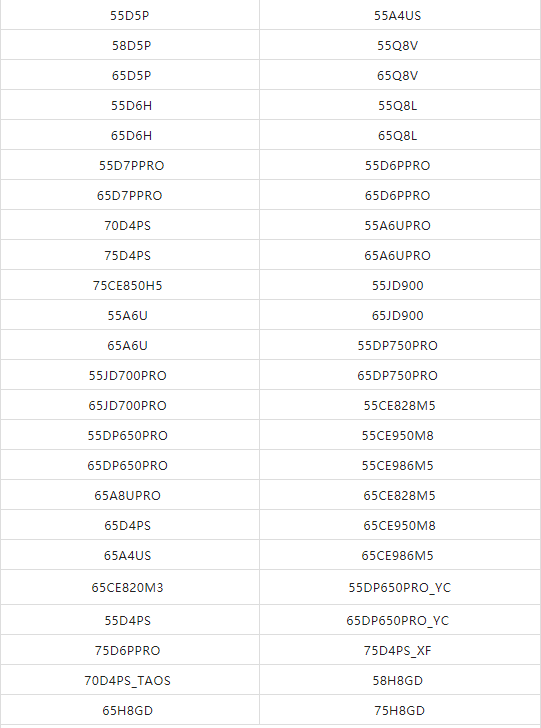
Task: Select the 75D4PS_XF entry
Action: point(398,650)
